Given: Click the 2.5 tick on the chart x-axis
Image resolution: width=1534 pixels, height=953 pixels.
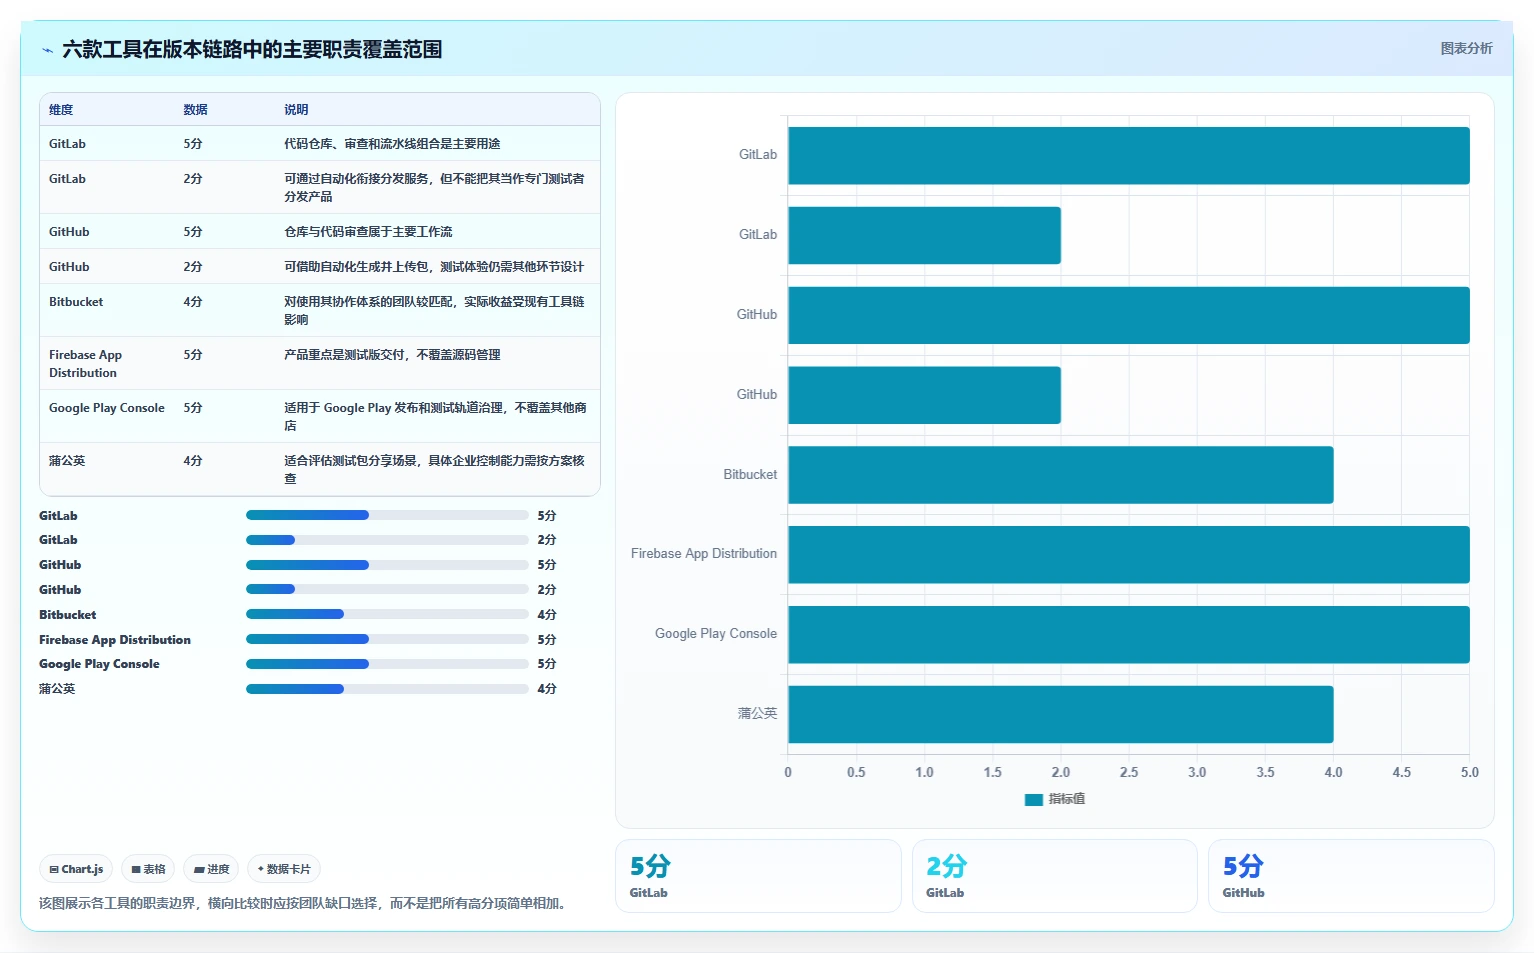Looking at the screenshot, I should tap(1129, 773).
